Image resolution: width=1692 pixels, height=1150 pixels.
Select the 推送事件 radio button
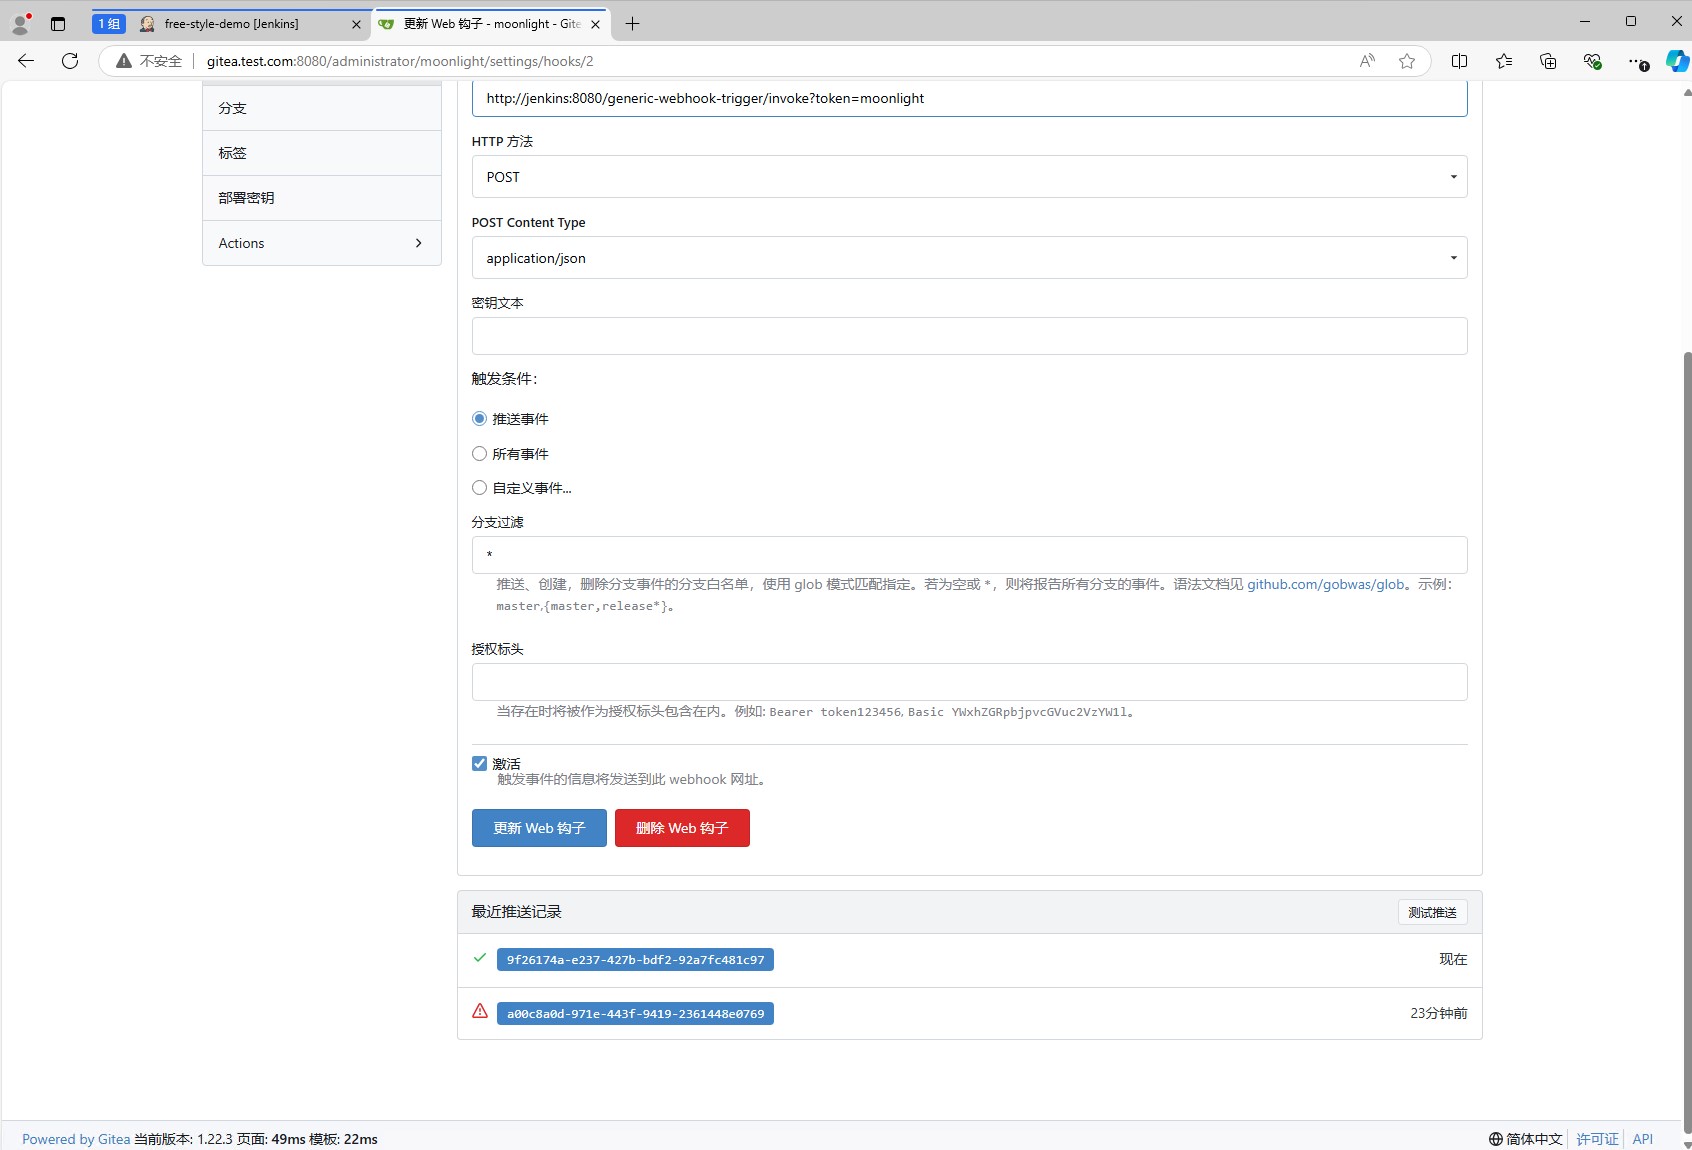coord(480,419)
